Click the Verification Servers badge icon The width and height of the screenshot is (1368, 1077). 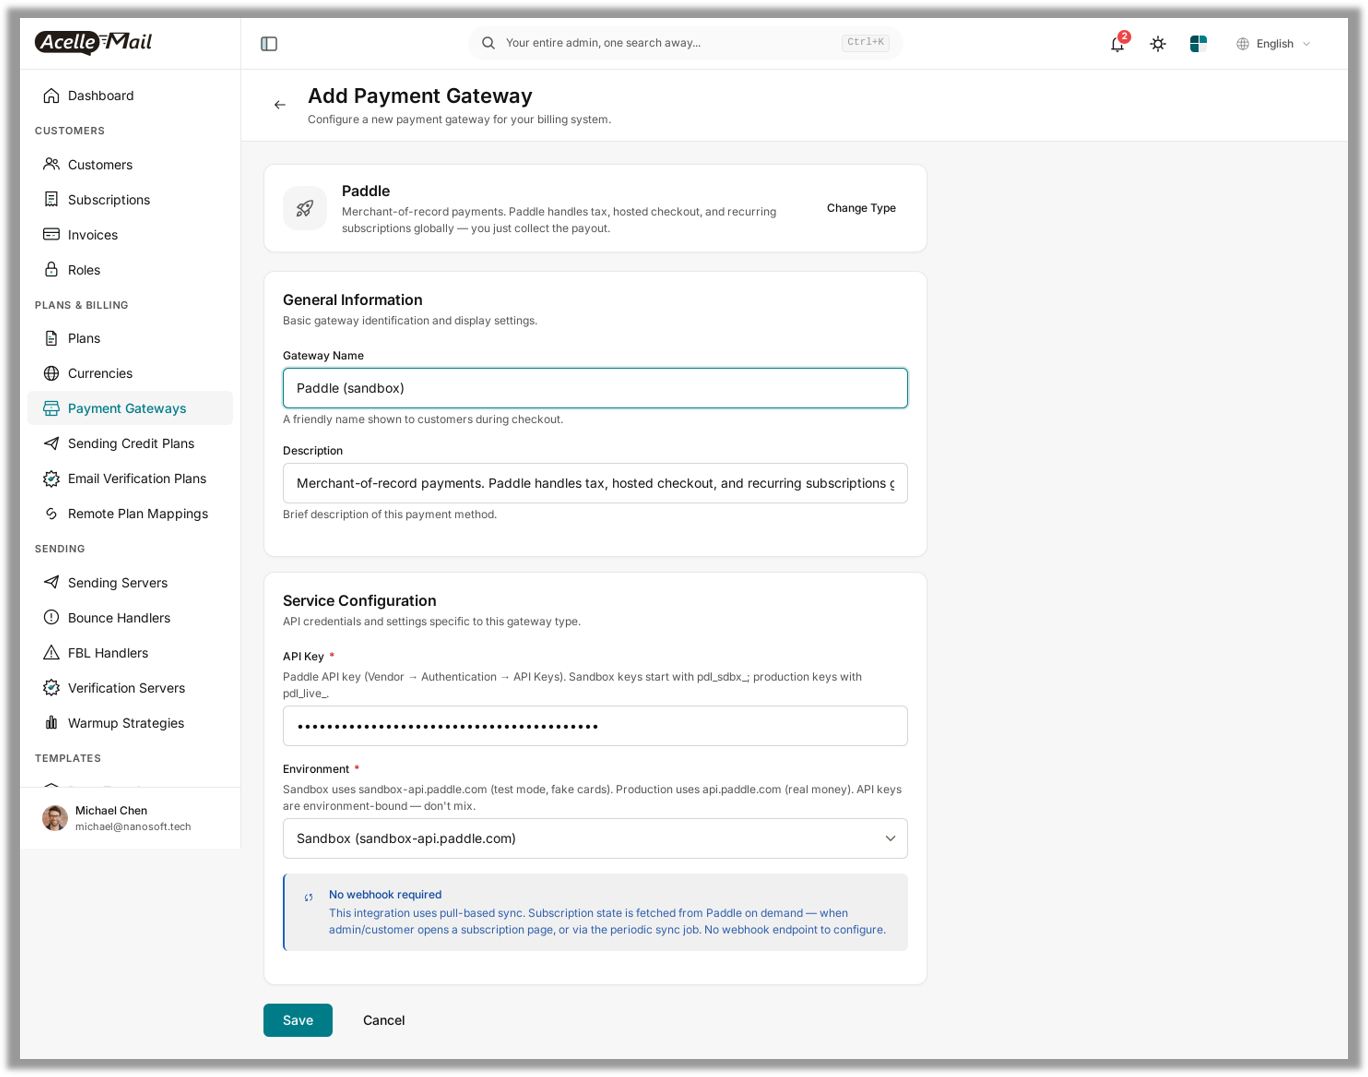(x=51, y=687)
